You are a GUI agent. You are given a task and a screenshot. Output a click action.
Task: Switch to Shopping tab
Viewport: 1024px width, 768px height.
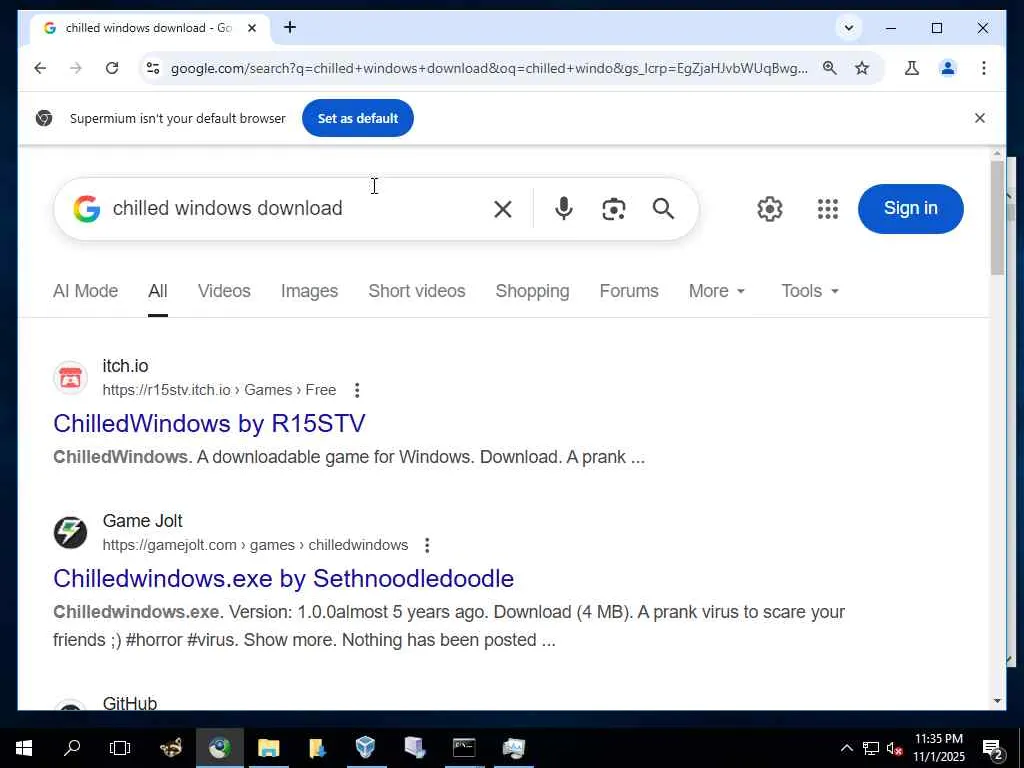[532, 291]
